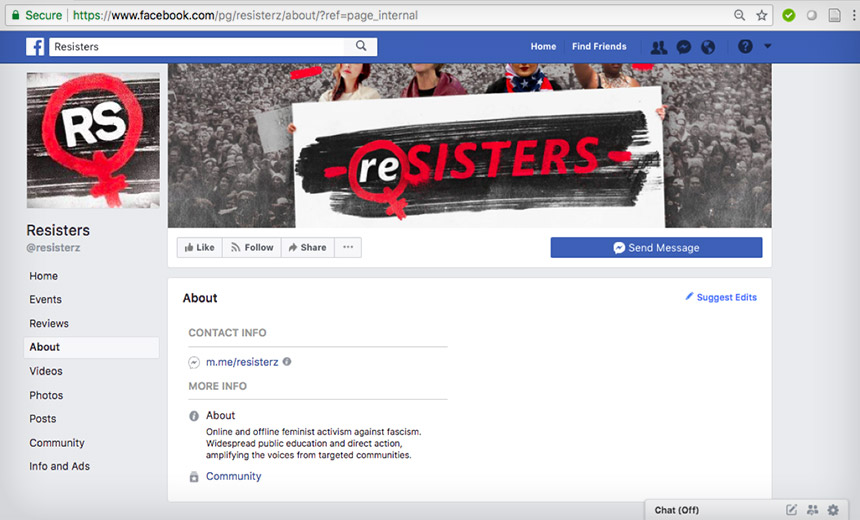Image resolution: width=860 pixels, height=520 pixels.
Task: Click the Send Message button
Action: click(657, 247)
